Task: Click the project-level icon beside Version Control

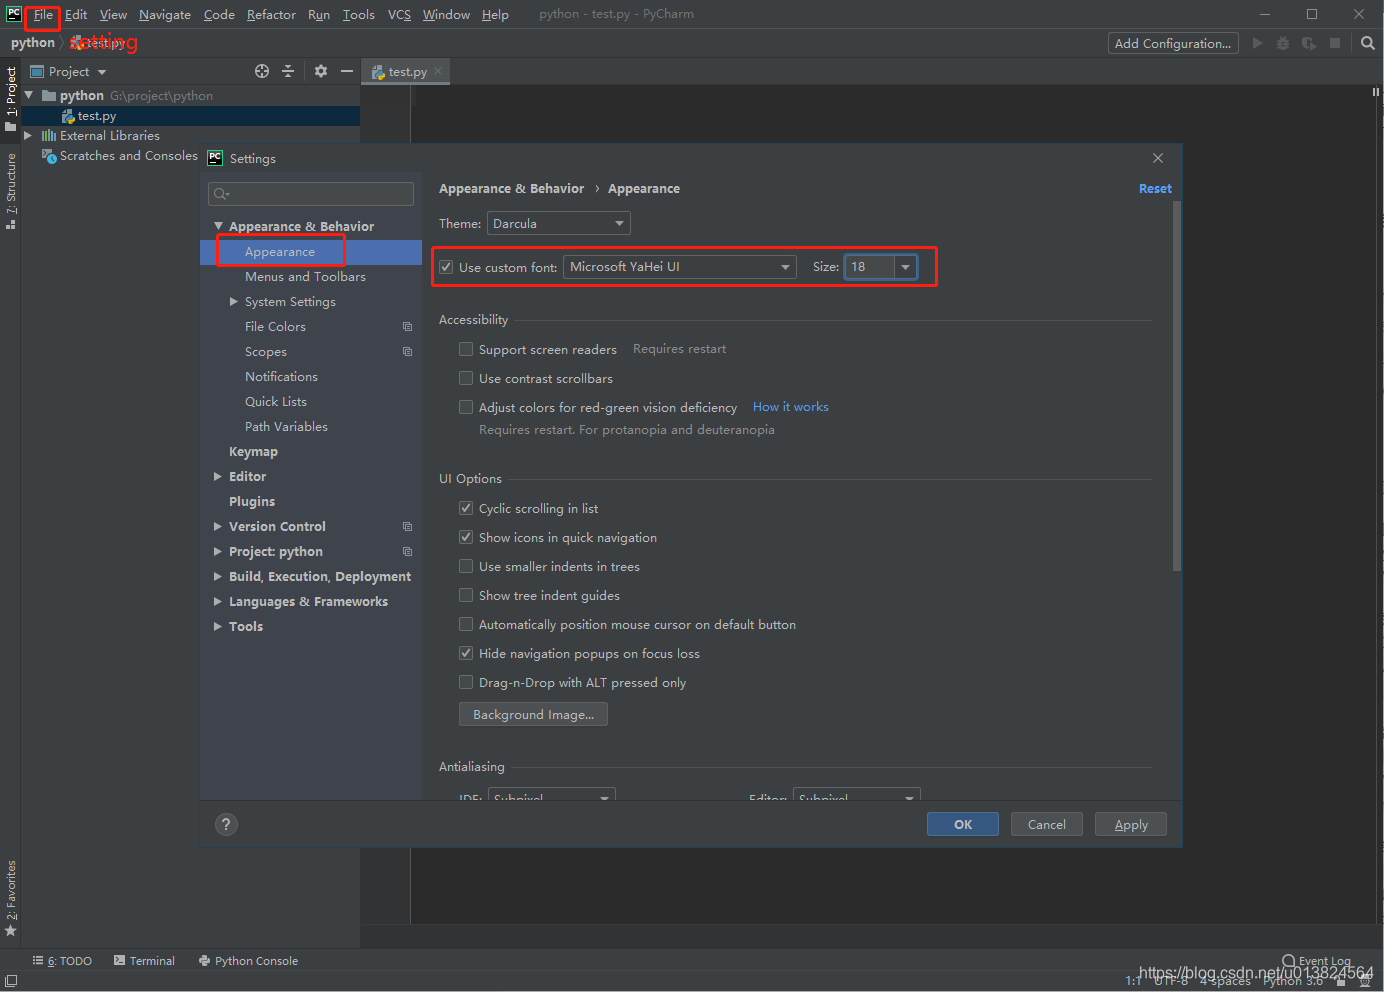Action: 407,527
